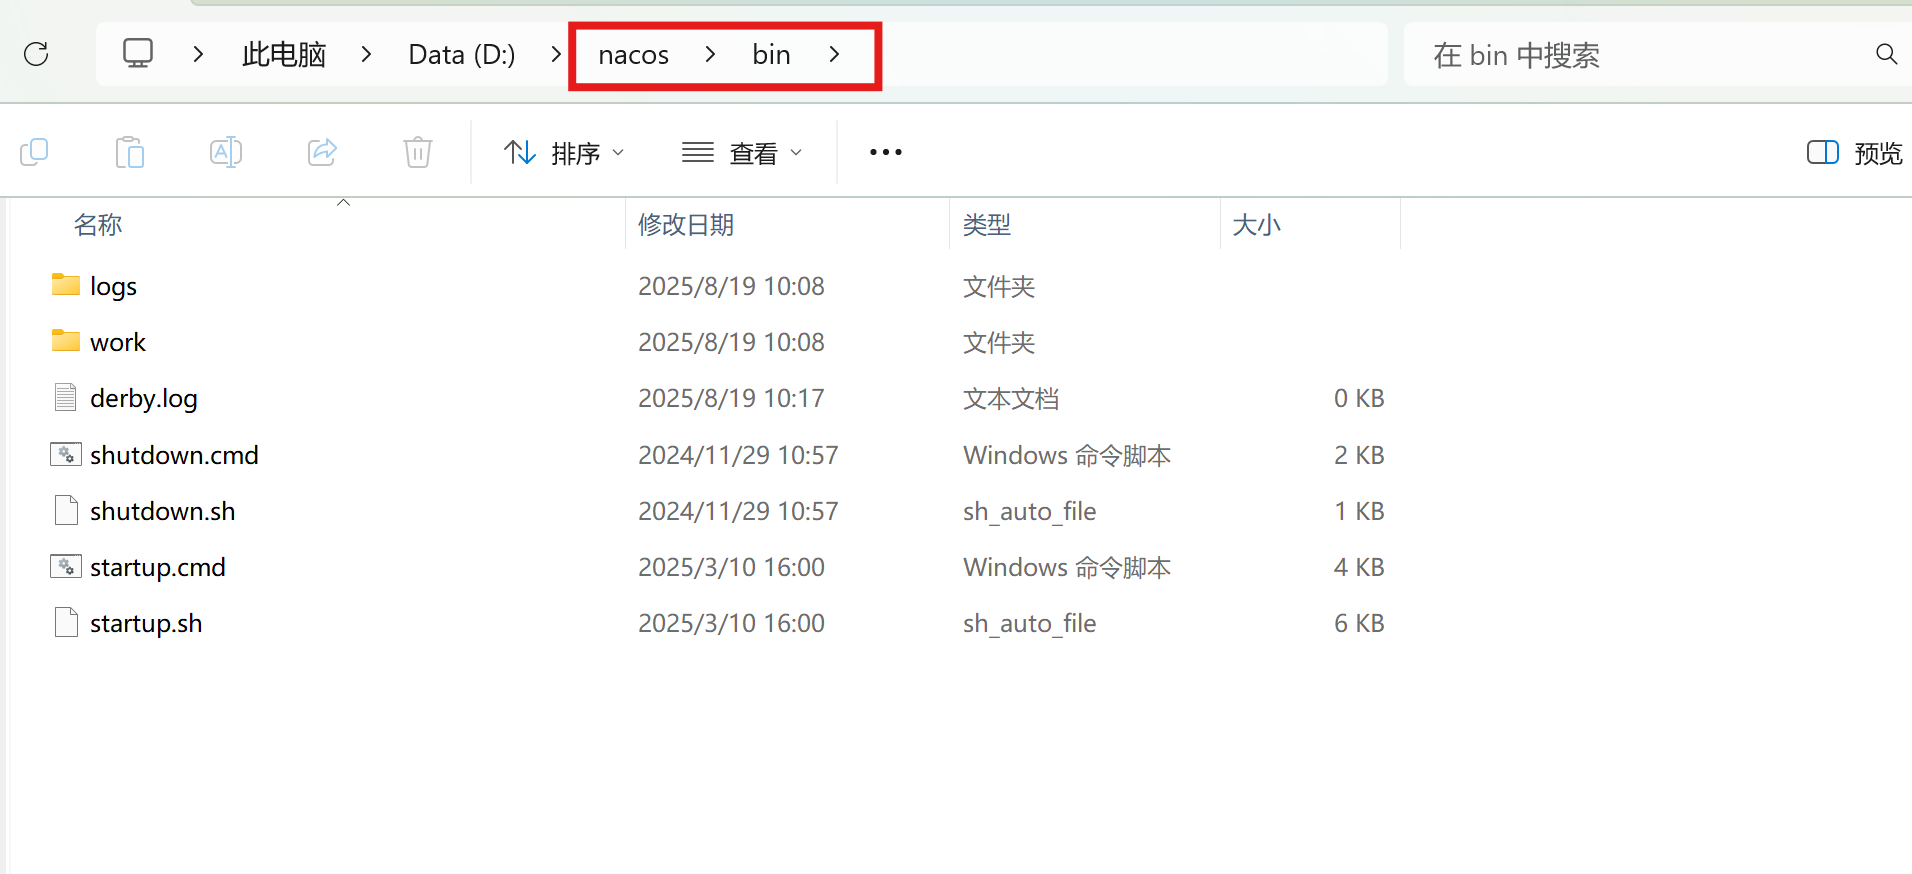Open the 排序 sort dropdown
The width and height of the screenshot is (1912, 874).
pyautogui.click(x=565, y=152)
